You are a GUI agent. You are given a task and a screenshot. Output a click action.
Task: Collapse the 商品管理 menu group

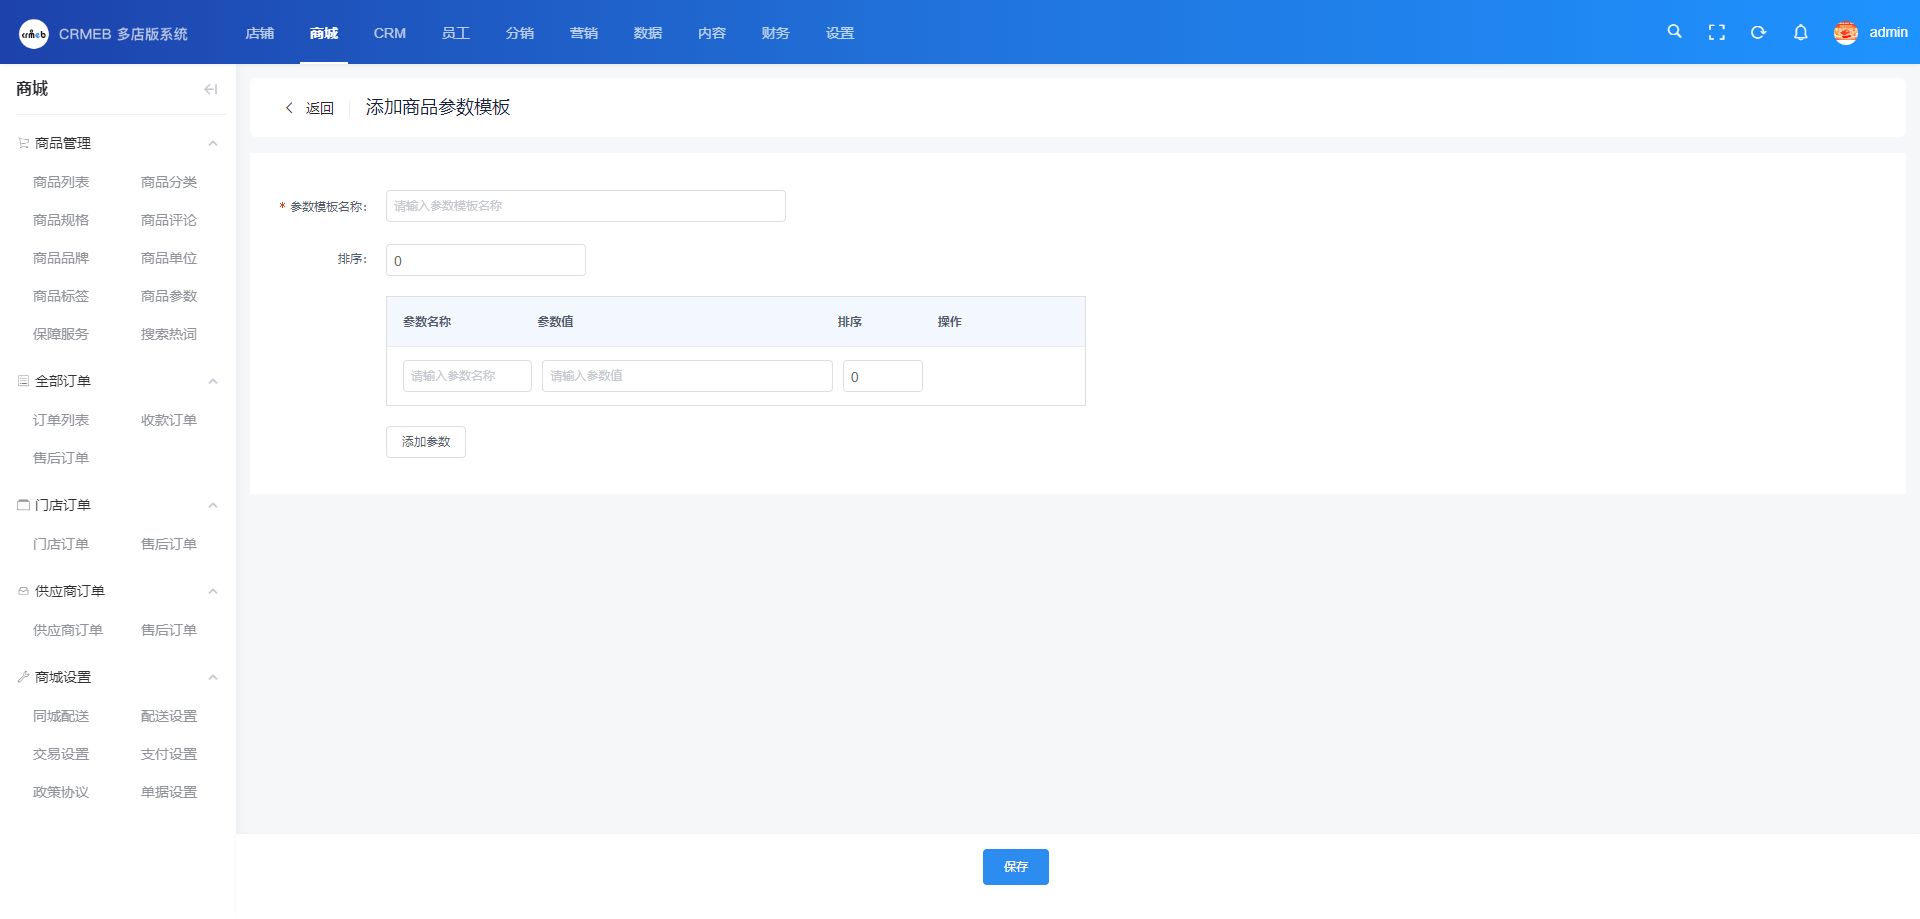(213, 143)
